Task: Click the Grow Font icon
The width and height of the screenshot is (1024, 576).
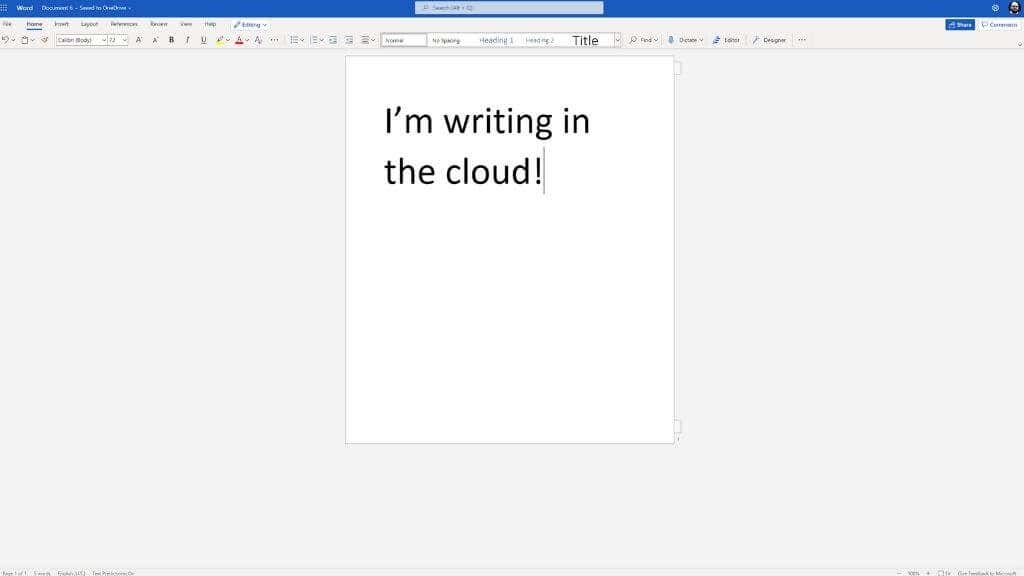Action: click(x=138, y=40)
